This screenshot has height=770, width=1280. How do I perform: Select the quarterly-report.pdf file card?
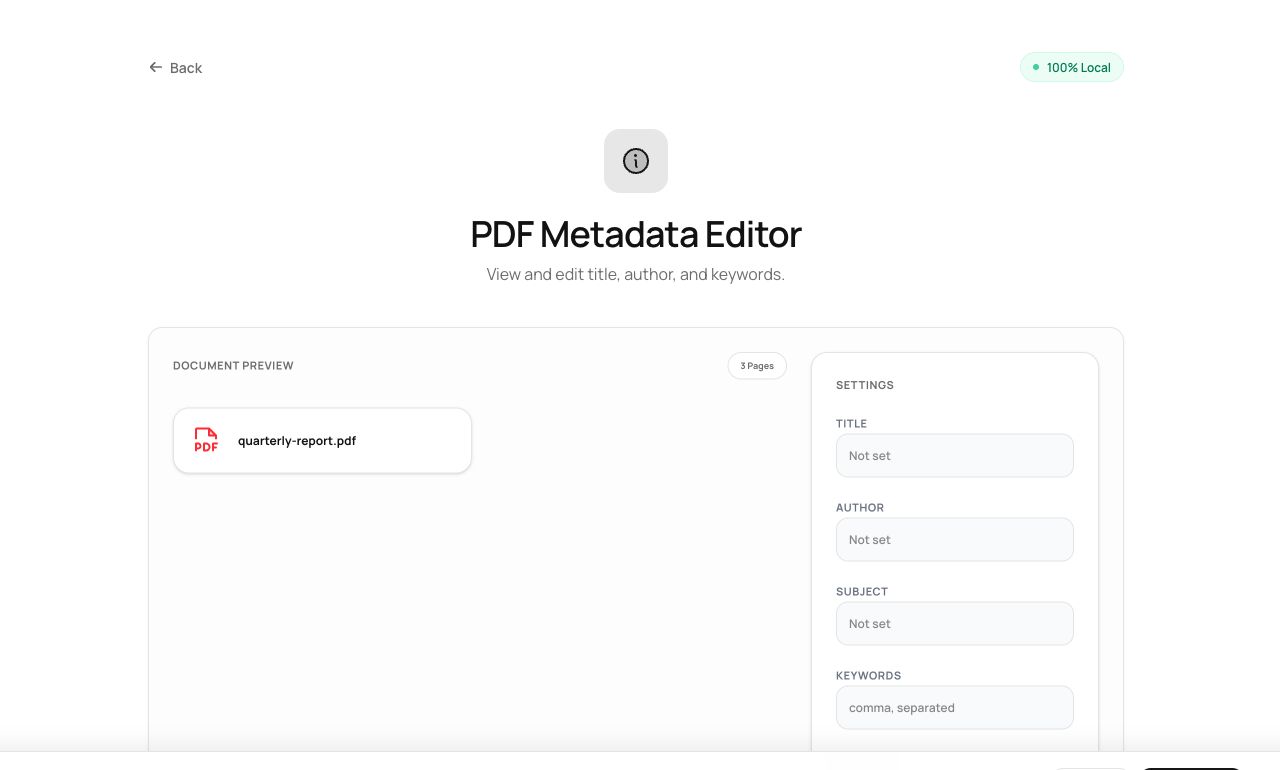pyautogui.click(x=322, y=440)
